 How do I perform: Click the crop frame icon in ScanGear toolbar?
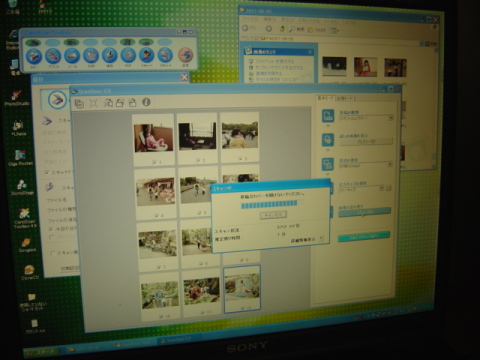[93, 103]
